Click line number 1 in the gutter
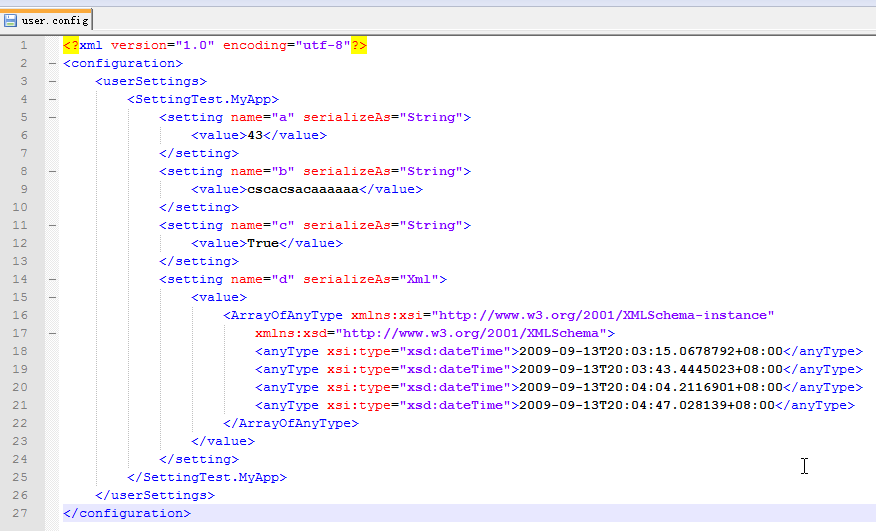The image size is (876, 531). pos(23,45)
